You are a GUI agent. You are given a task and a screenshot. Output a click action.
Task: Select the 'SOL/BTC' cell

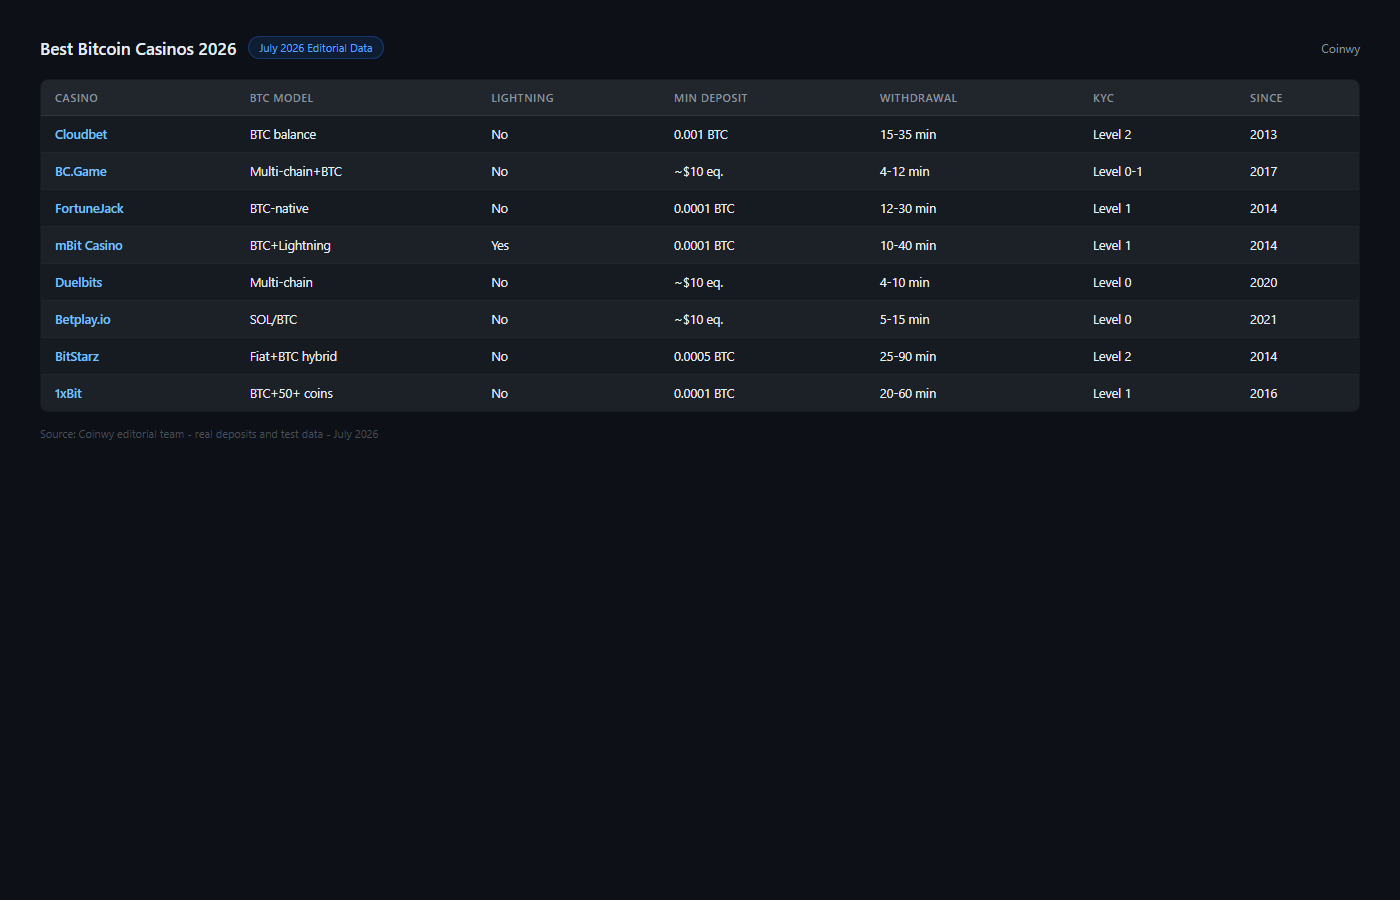(273, 319)
